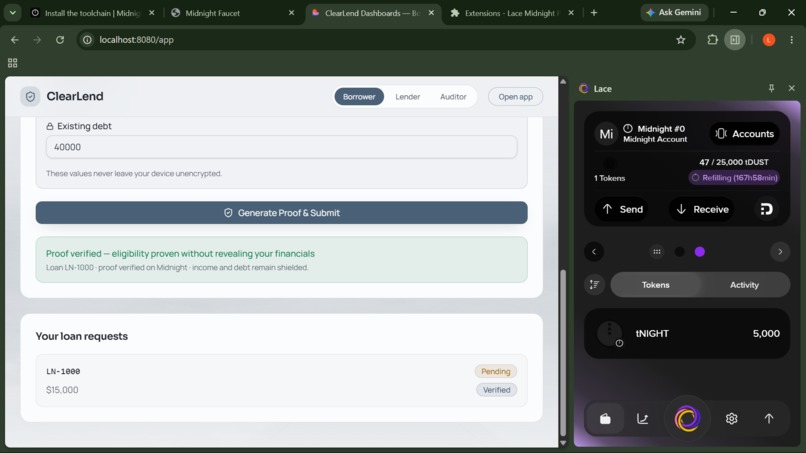
Task: Switch to the Activity tab in Lace
Action: coord(744,285)
